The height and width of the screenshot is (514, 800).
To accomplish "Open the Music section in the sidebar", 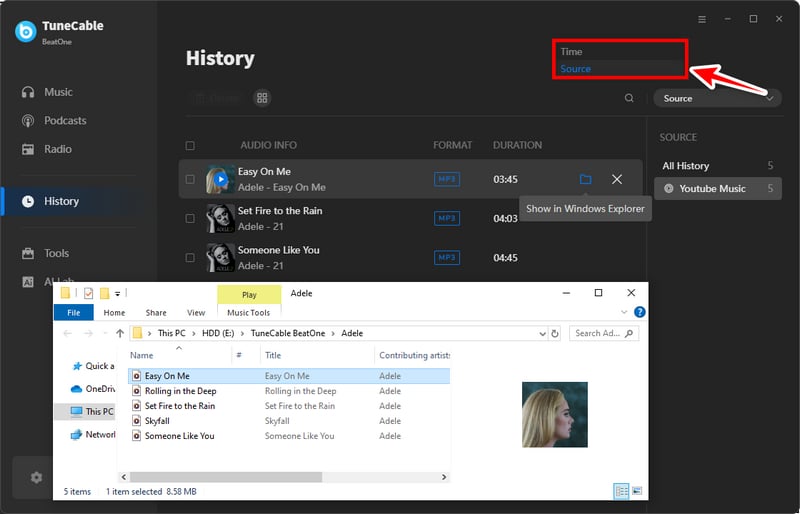I will point(47,92).
